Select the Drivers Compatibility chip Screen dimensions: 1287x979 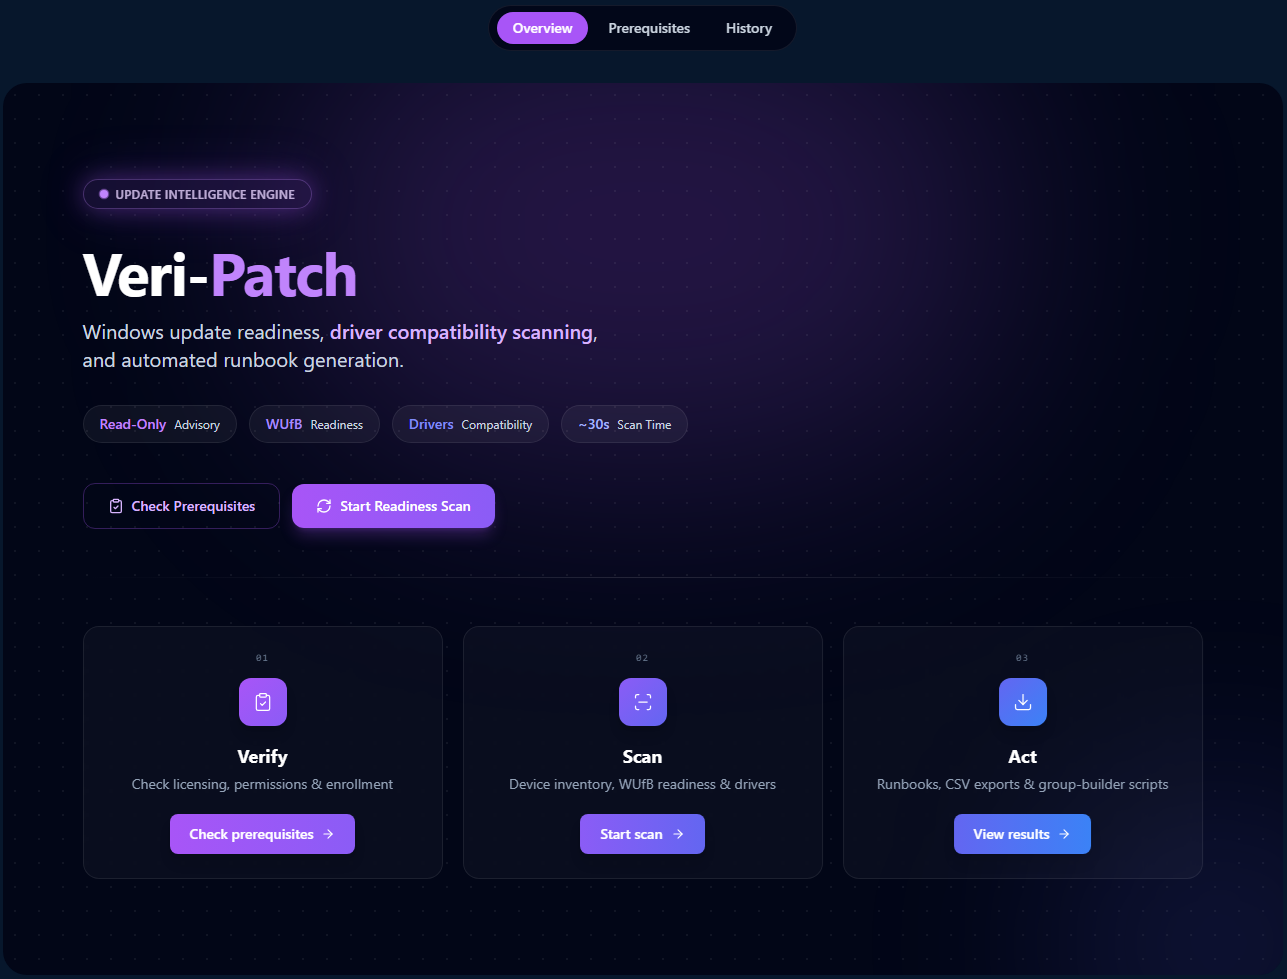(x=470, y=424)
